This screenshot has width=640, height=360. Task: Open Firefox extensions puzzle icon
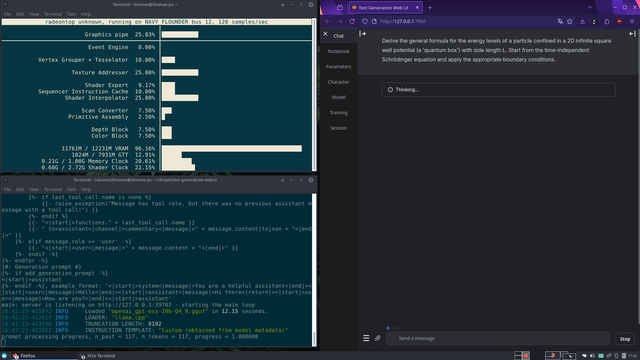(x=607, y=21)
